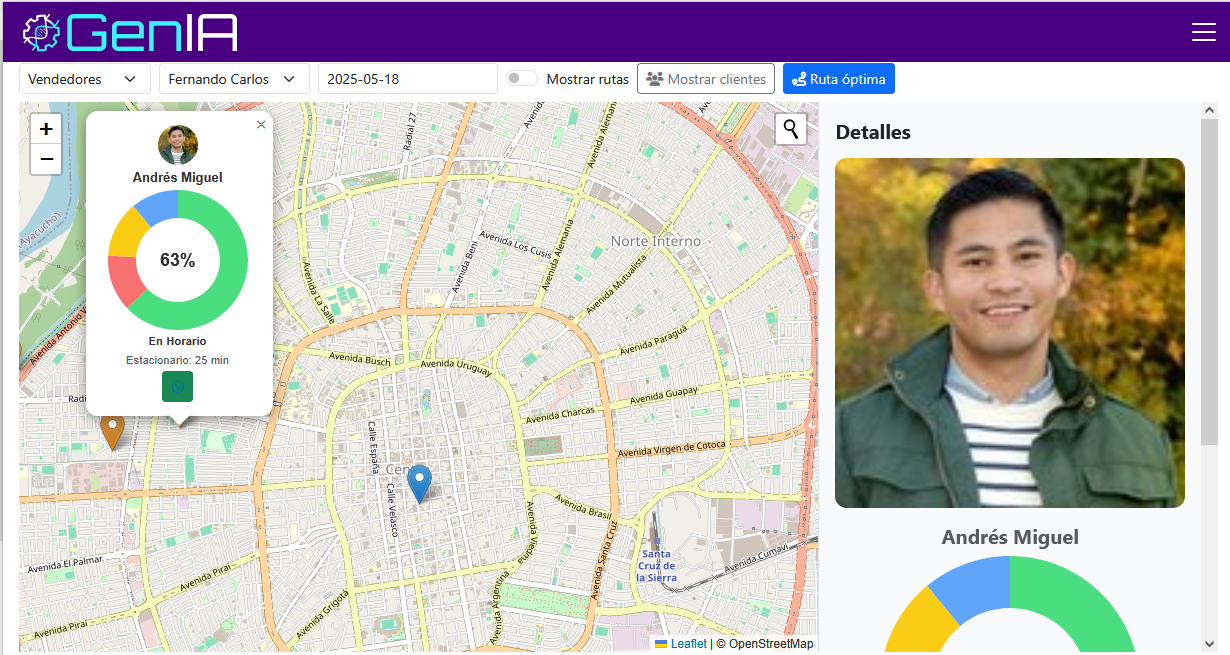Open the Leaflet link

tap(688, 644)
